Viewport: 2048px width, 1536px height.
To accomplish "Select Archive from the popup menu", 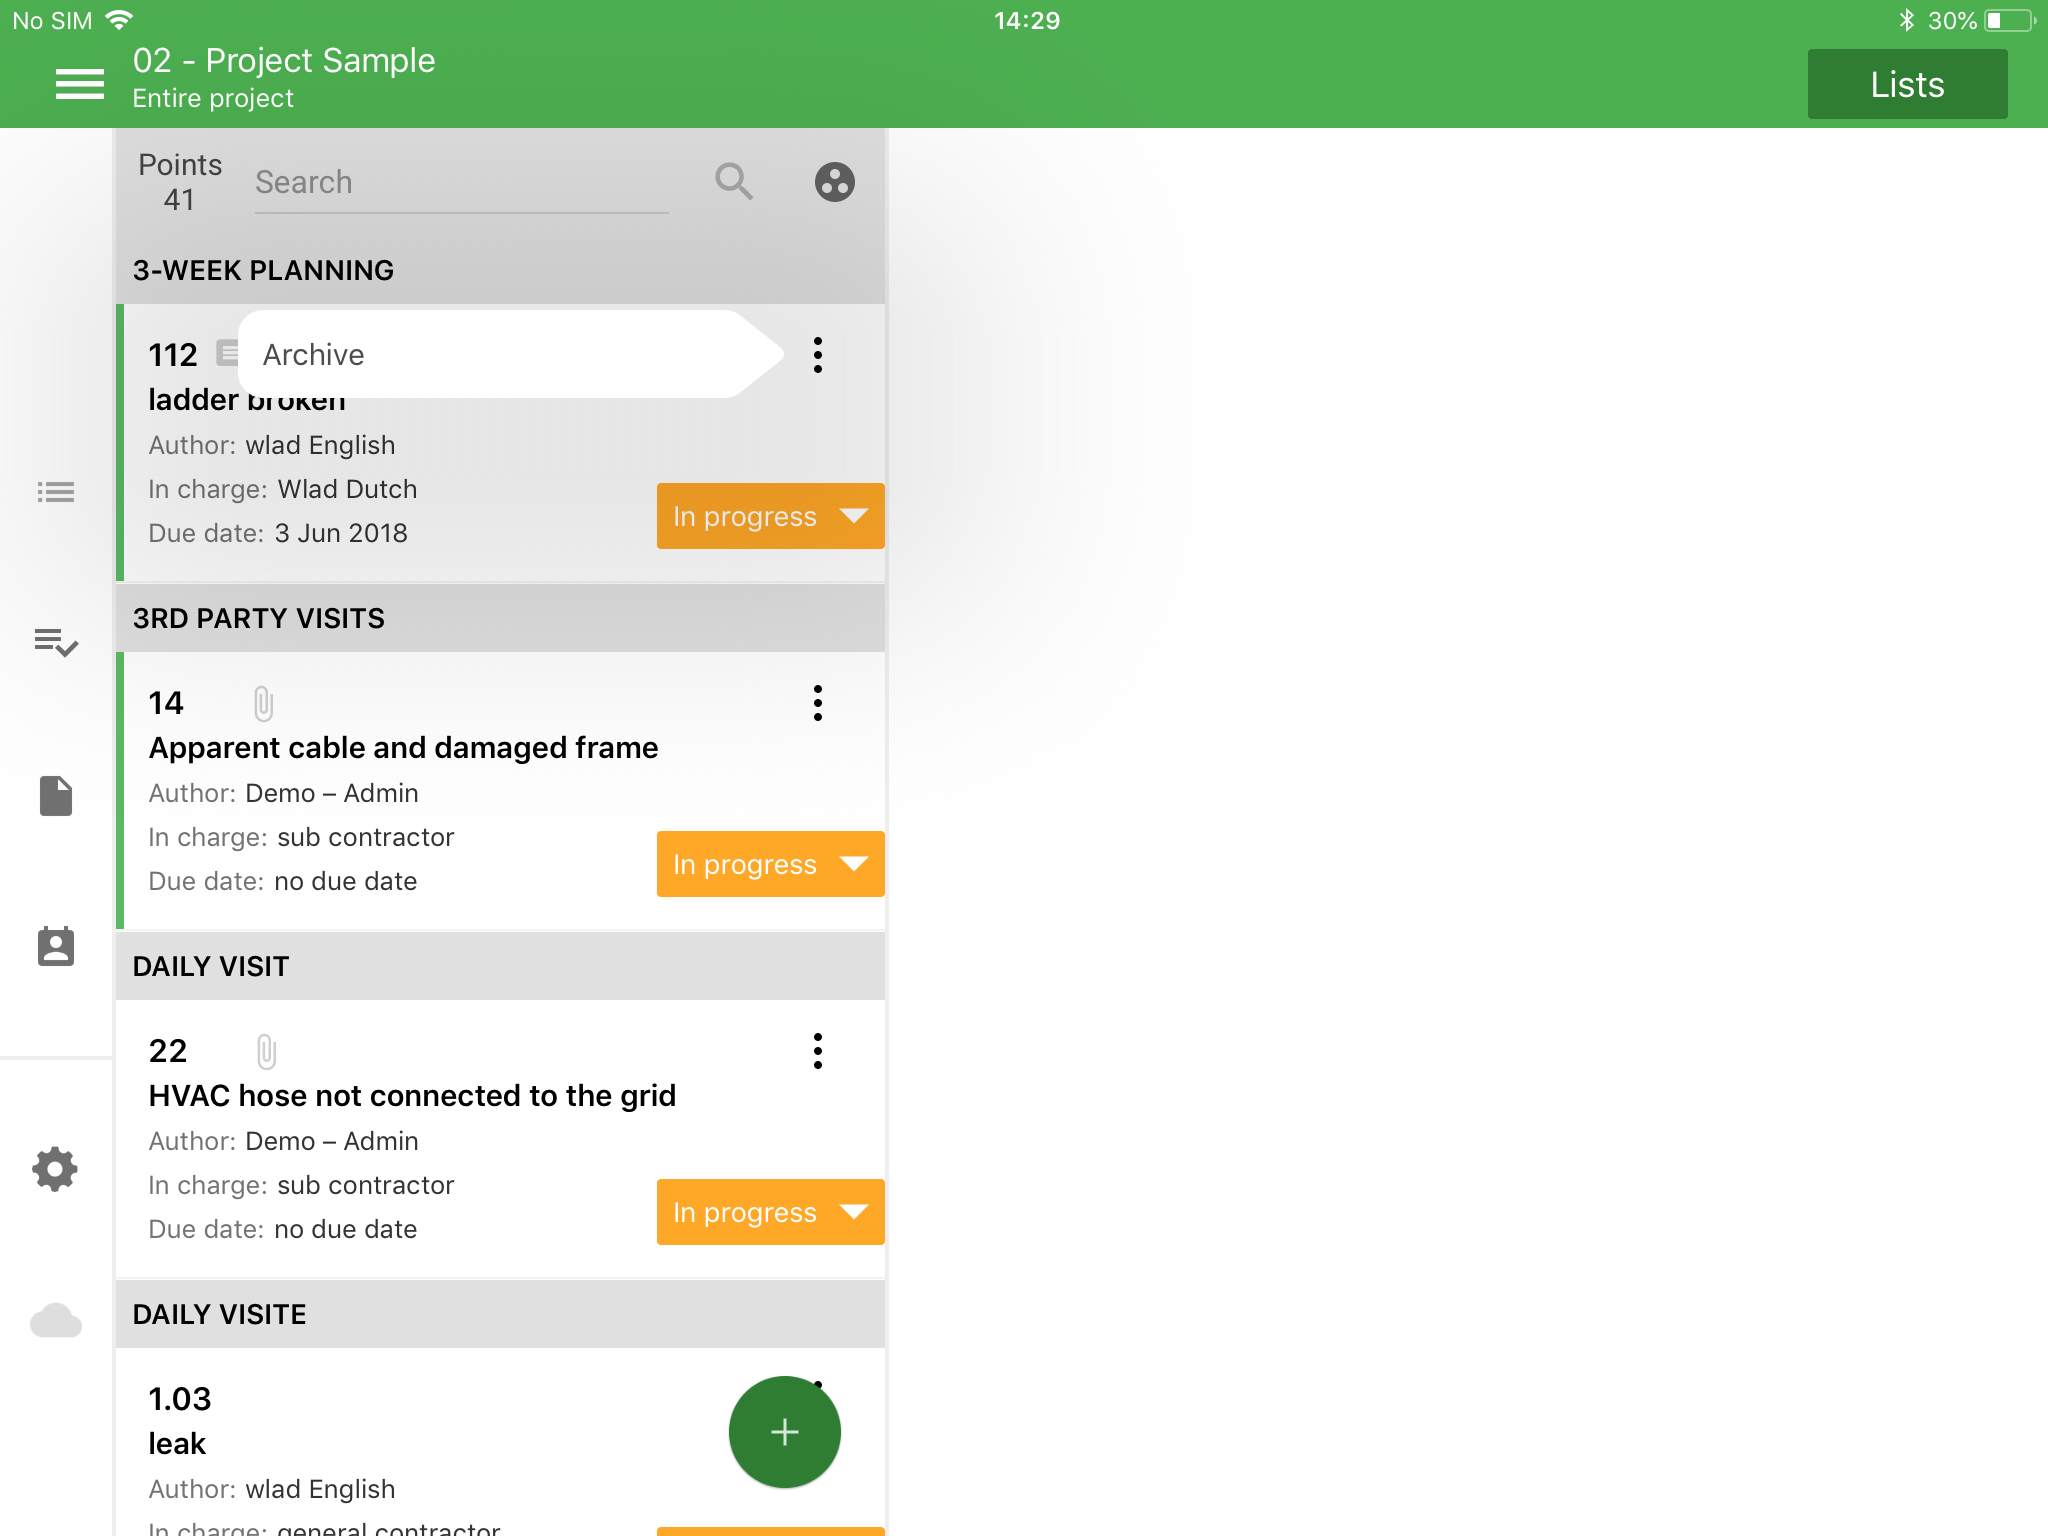I will tap(510, 354).
